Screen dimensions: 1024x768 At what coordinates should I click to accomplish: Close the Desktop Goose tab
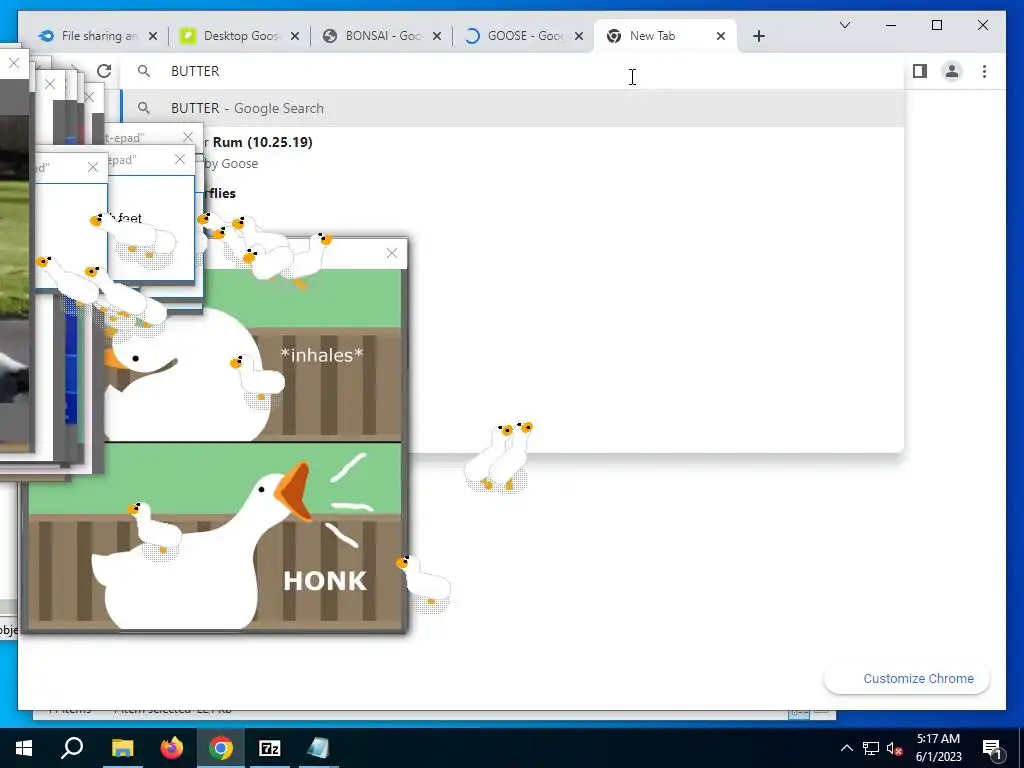click(x=295, y=36)
